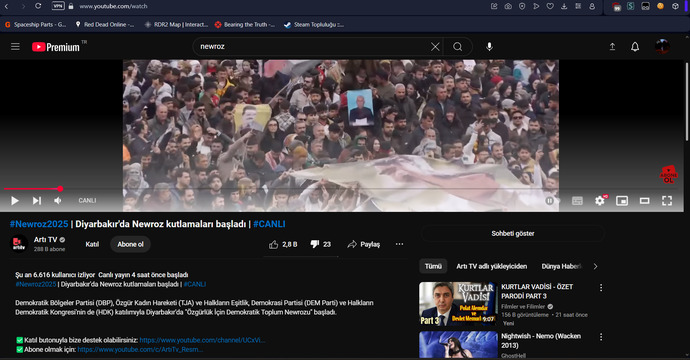Click the red video progress bar
This screenshot has height=360, width=690.
[x=32, y=189]
